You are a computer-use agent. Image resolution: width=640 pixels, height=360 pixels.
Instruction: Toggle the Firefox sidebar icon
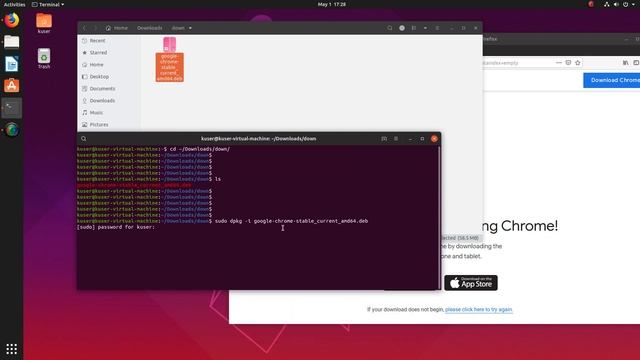(x=636, y=63)
